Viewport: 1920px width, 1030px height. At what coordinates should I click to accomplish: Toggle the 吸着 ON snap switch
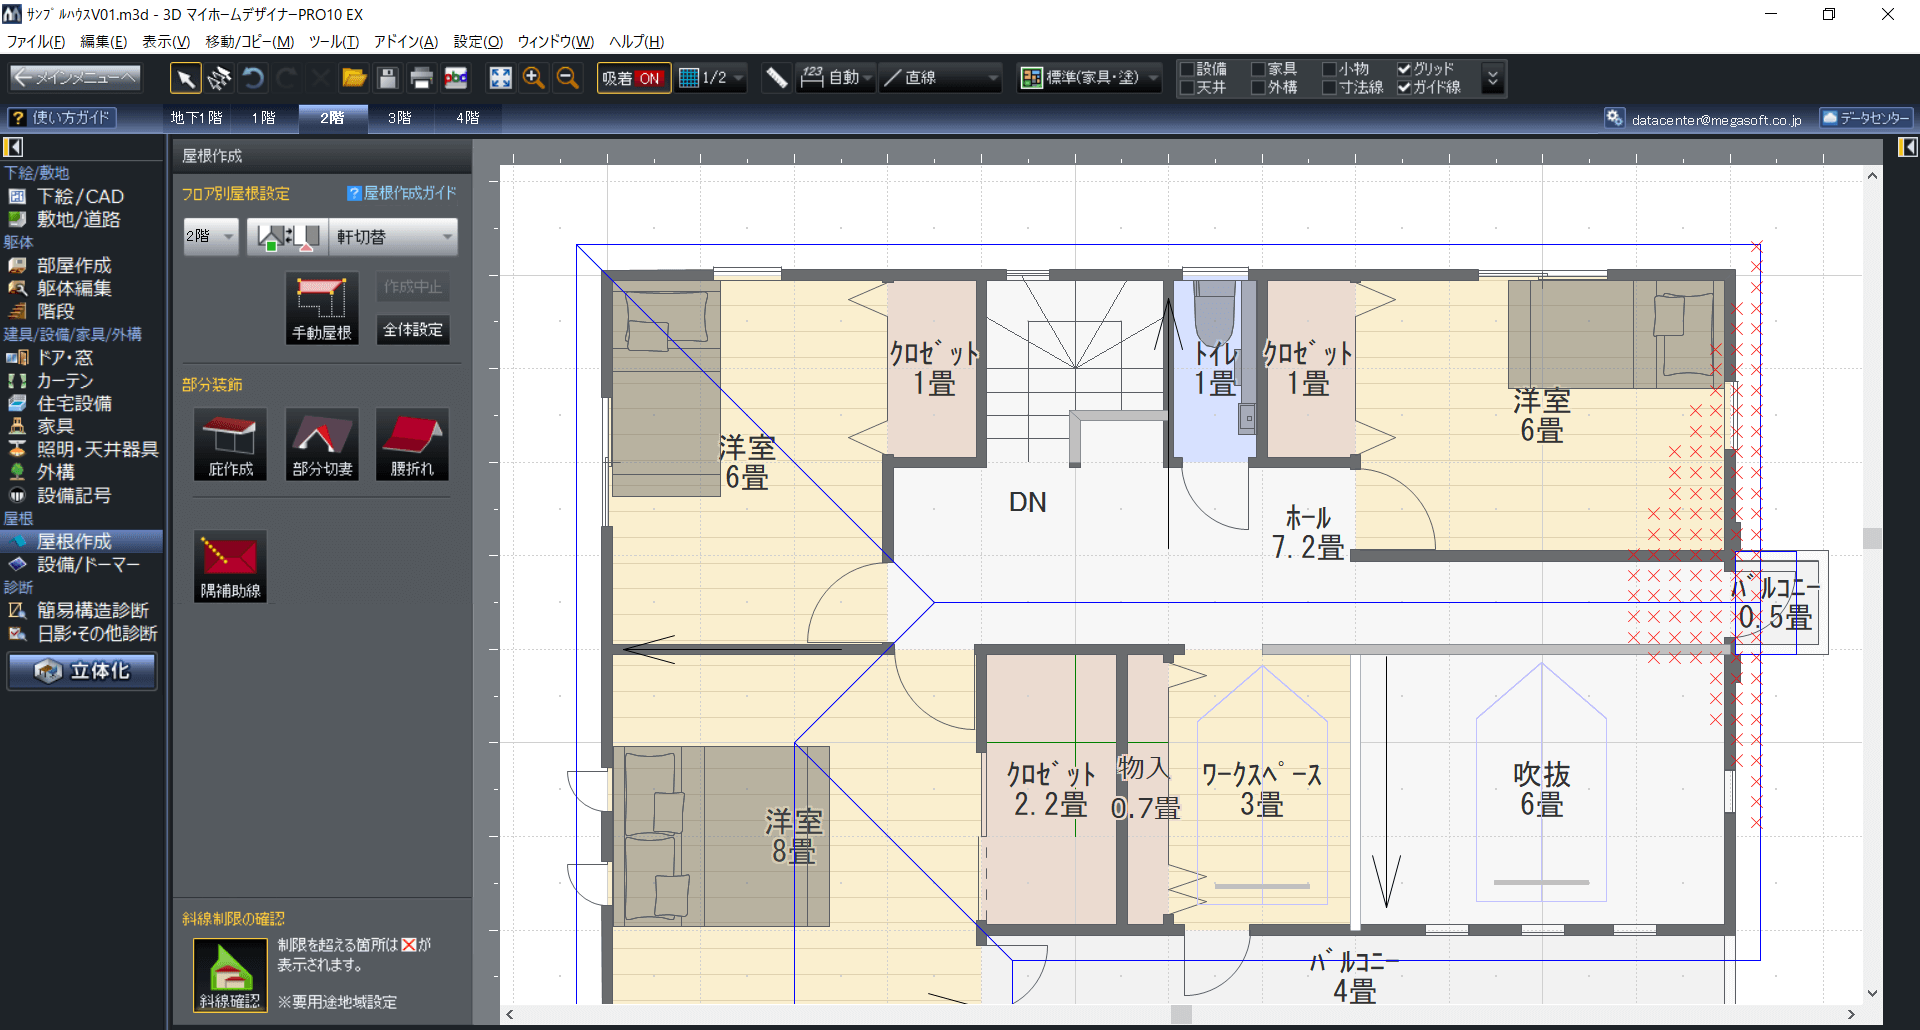[632, 78]
